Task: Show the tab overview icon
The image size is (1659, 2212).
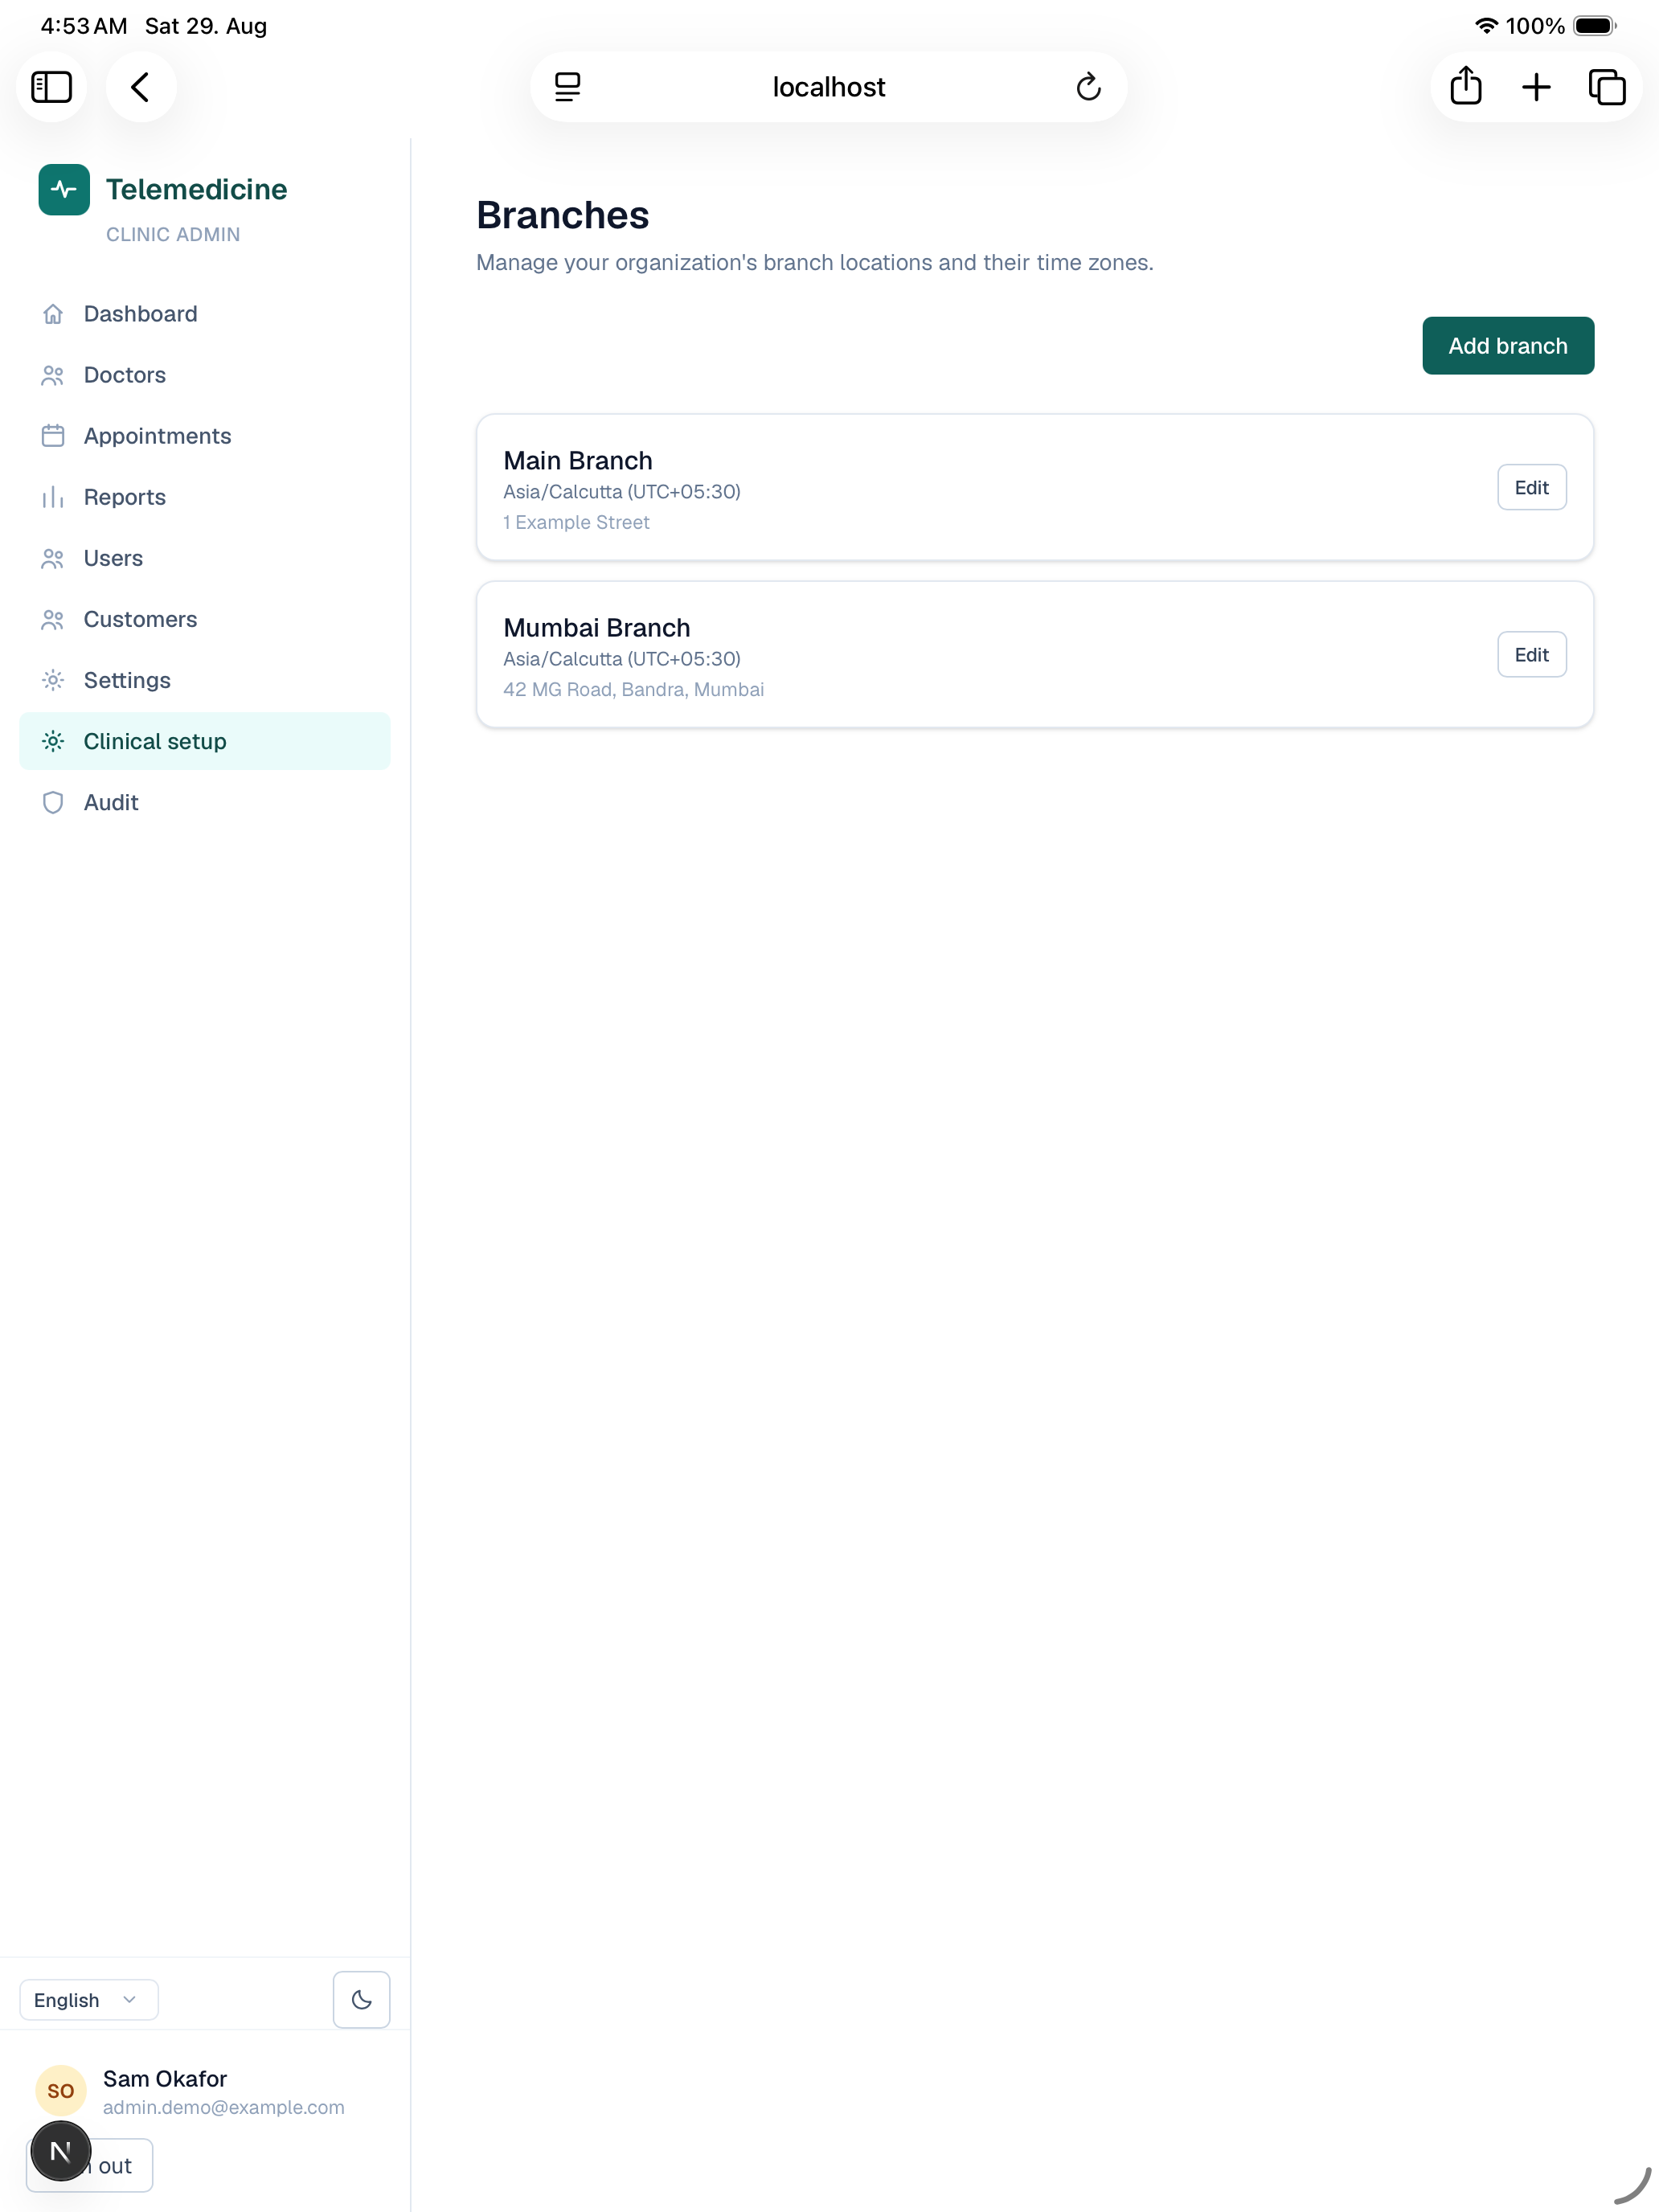Action: 1606,87
